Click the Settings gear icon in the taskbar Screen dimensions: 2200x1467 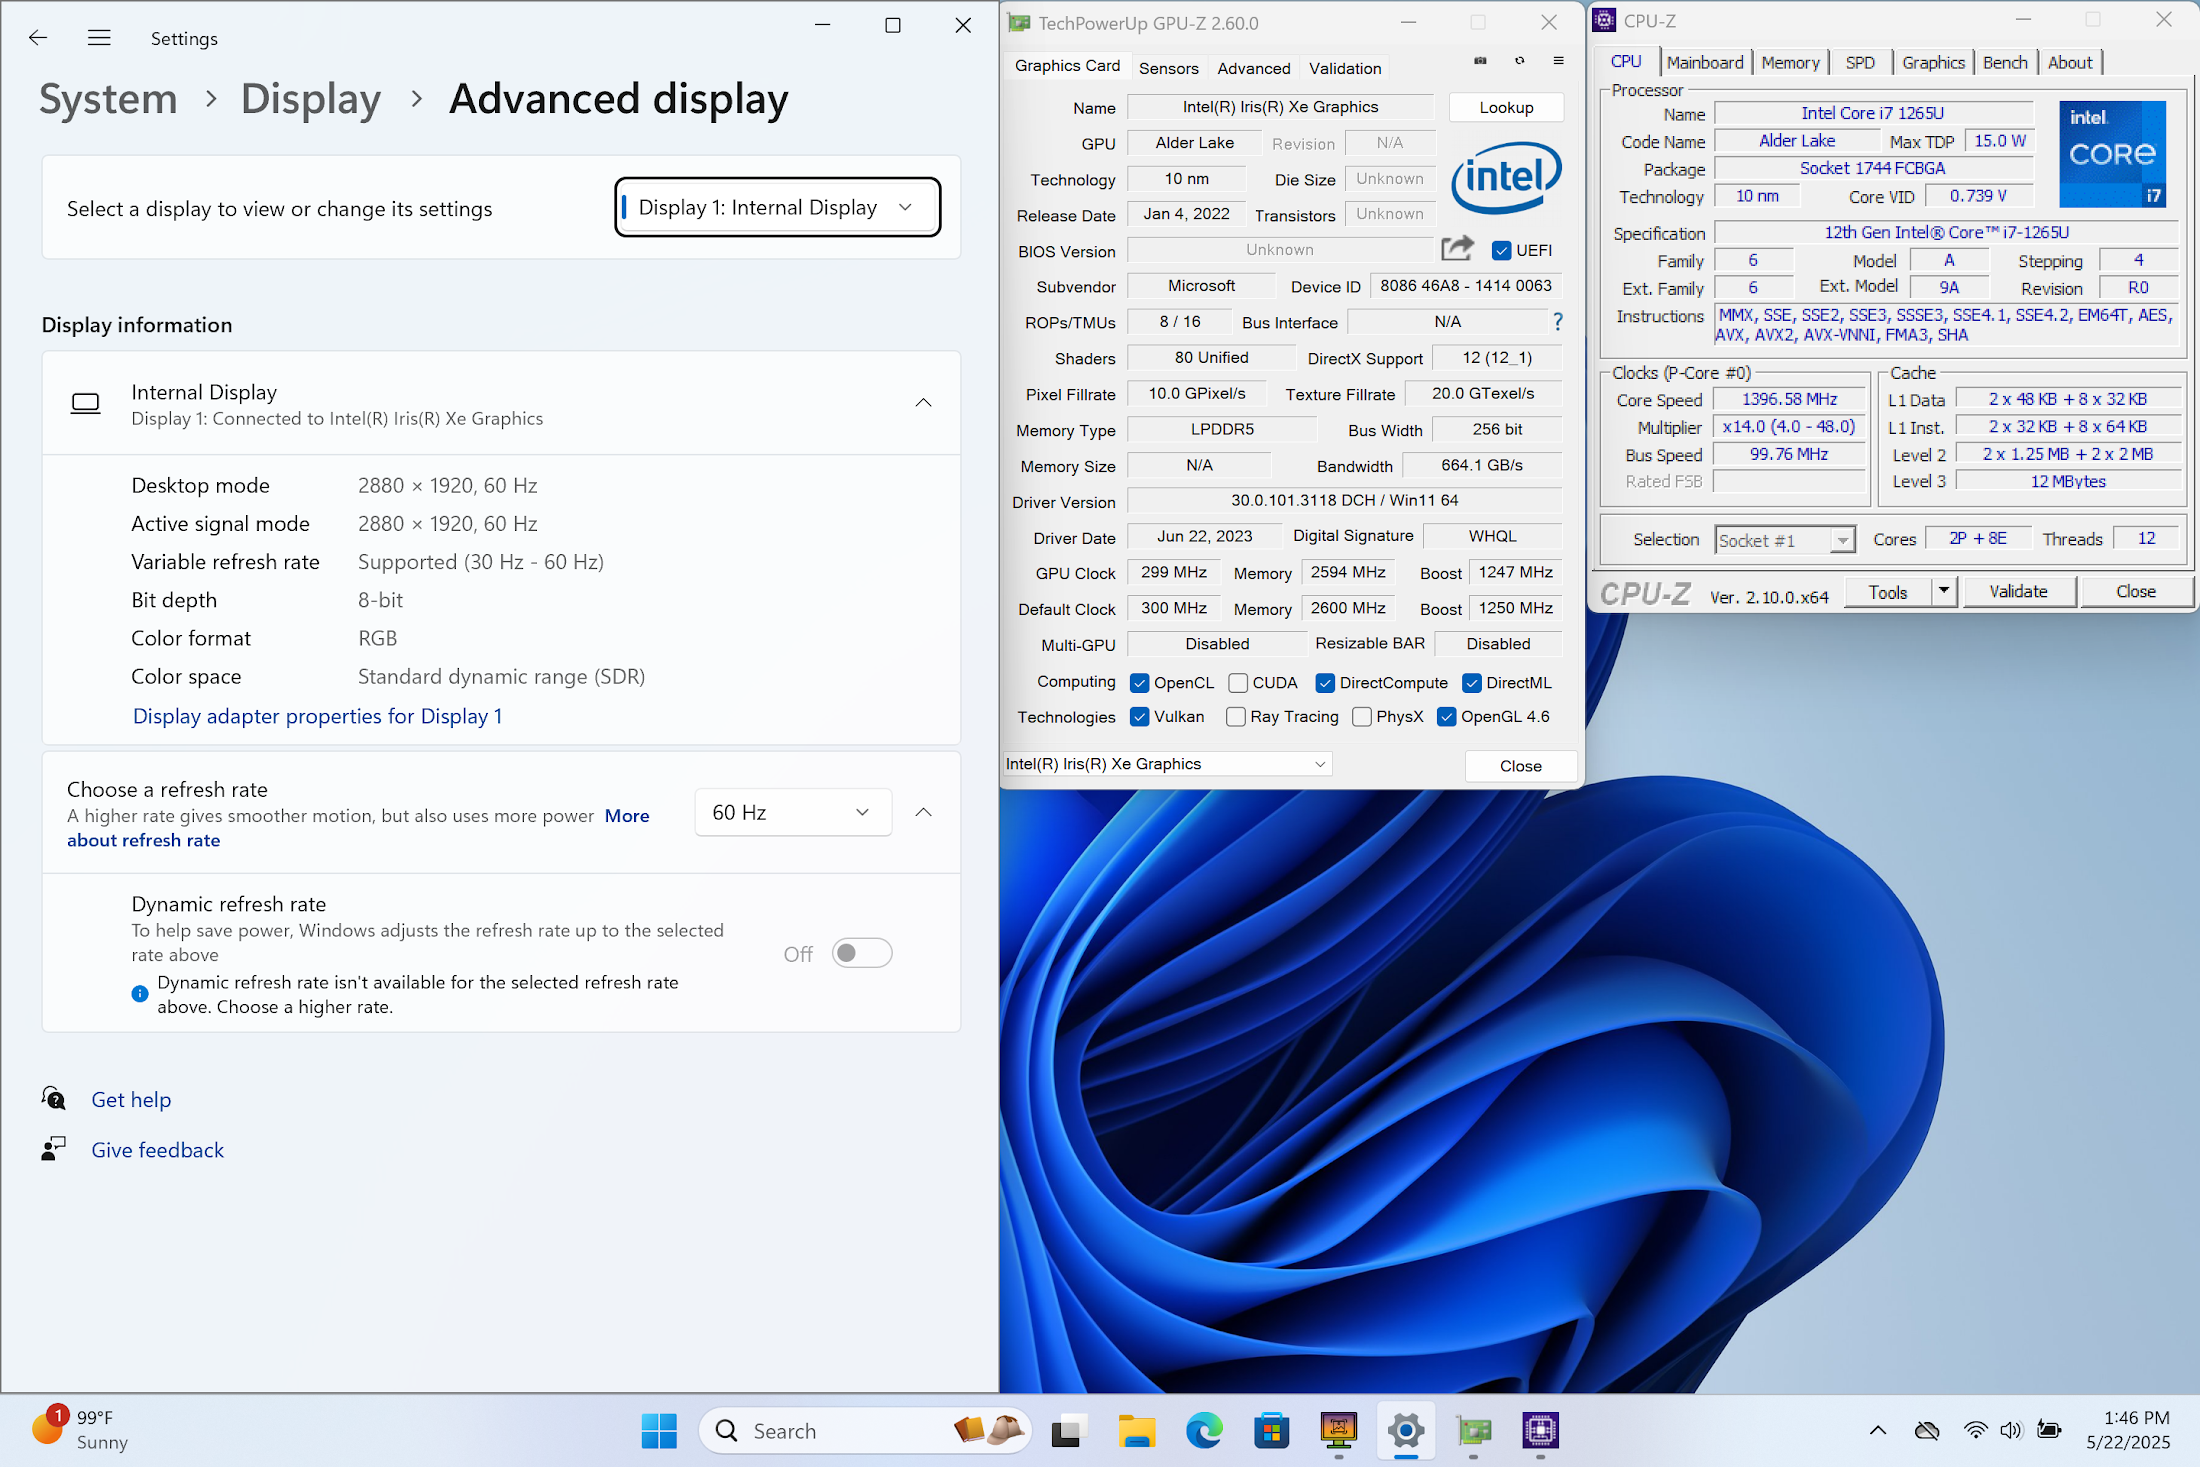(x=1406, y=1431)
